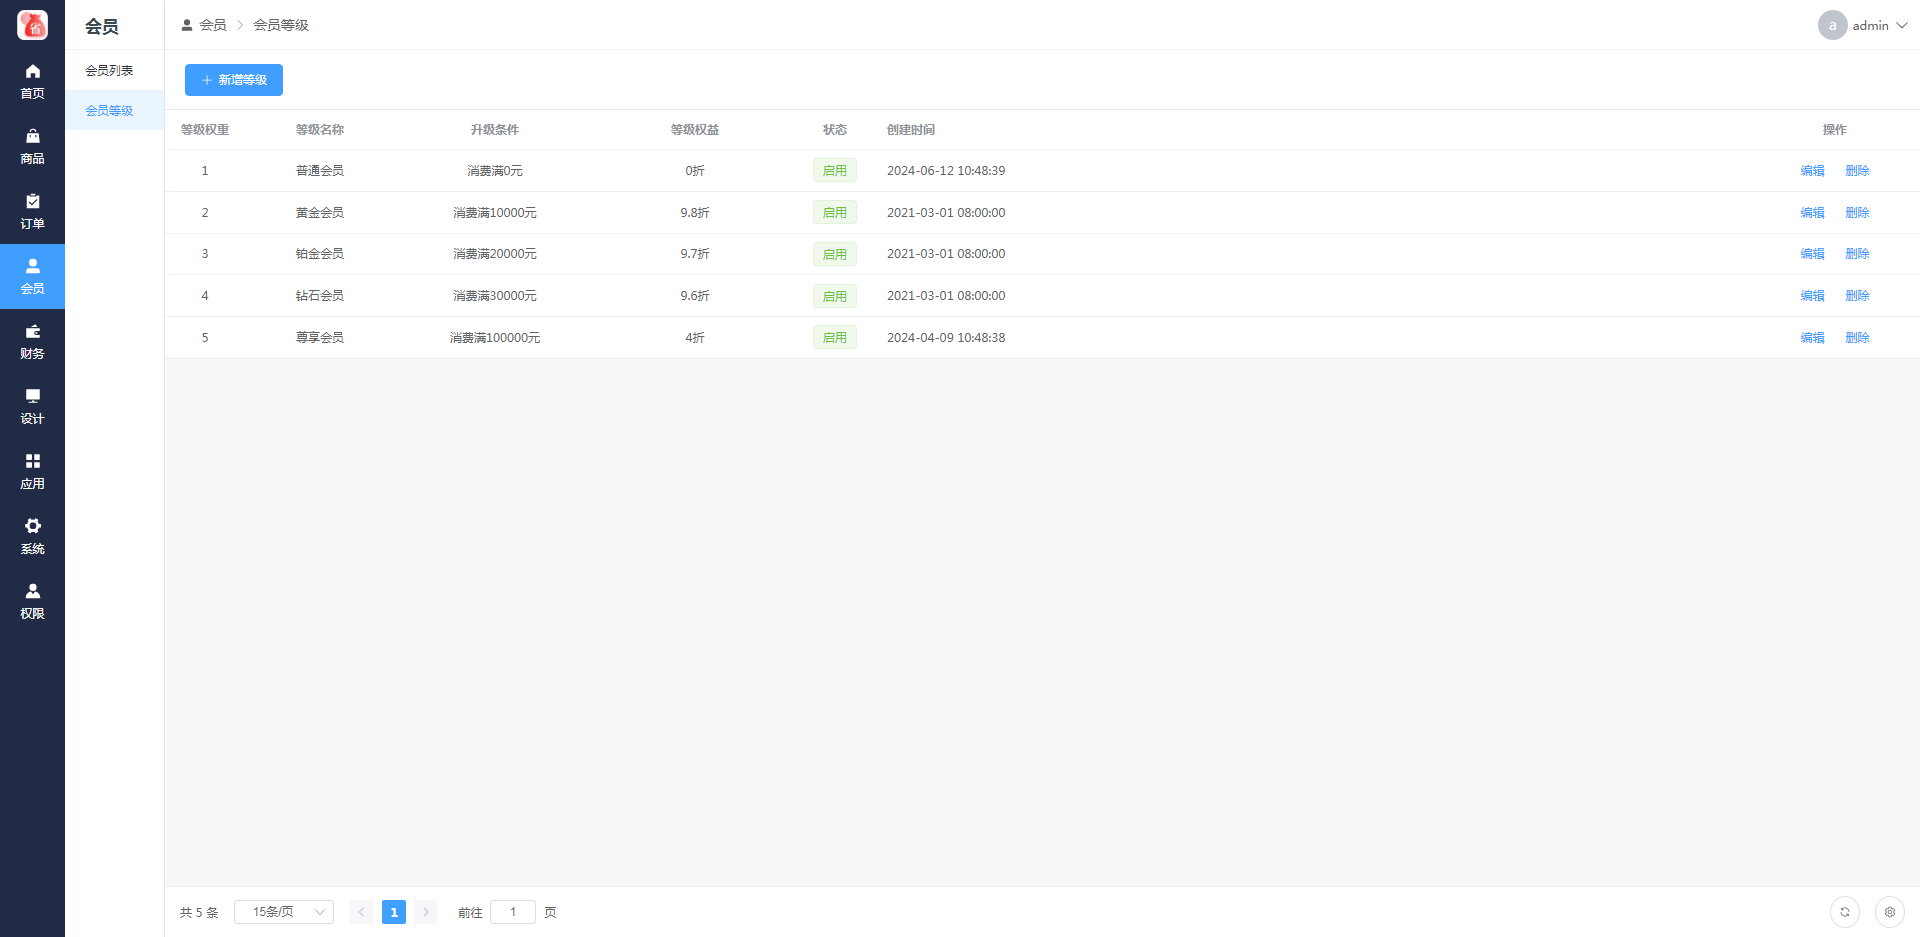
Task: Open the 15条/页 page size dropdown
Action: point(284,912)
